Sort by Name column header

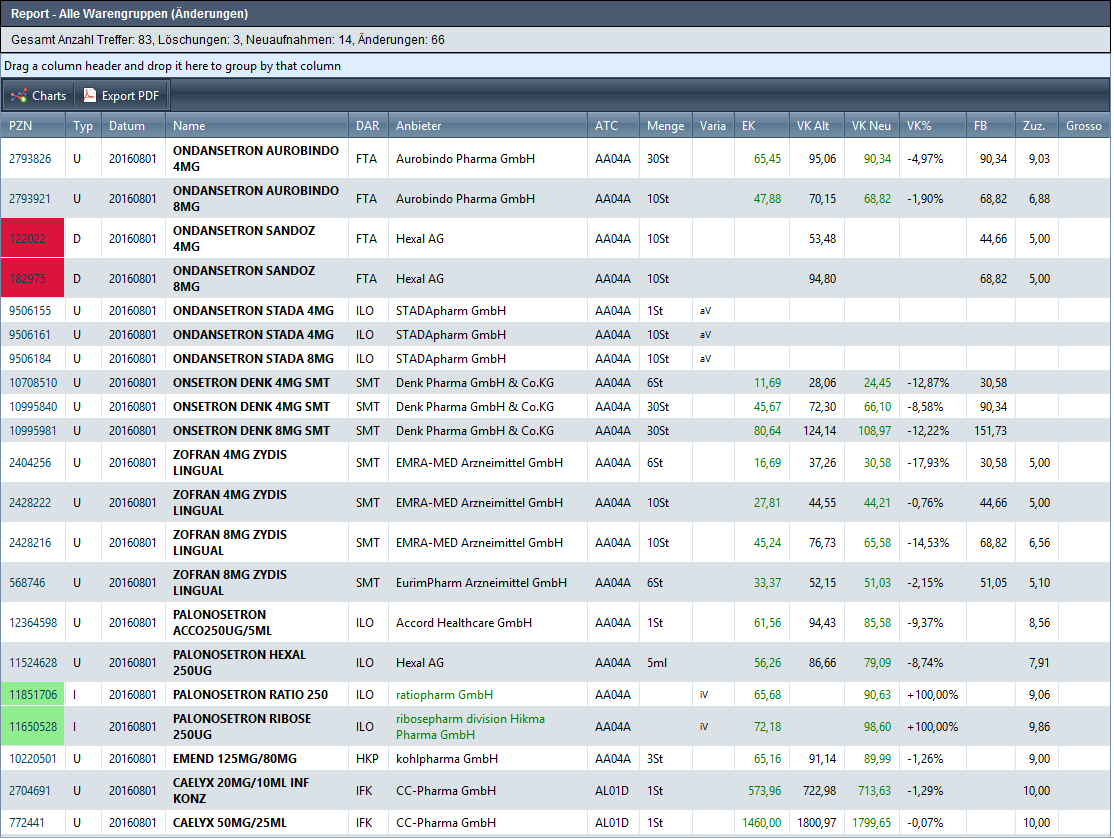(256, 126)
